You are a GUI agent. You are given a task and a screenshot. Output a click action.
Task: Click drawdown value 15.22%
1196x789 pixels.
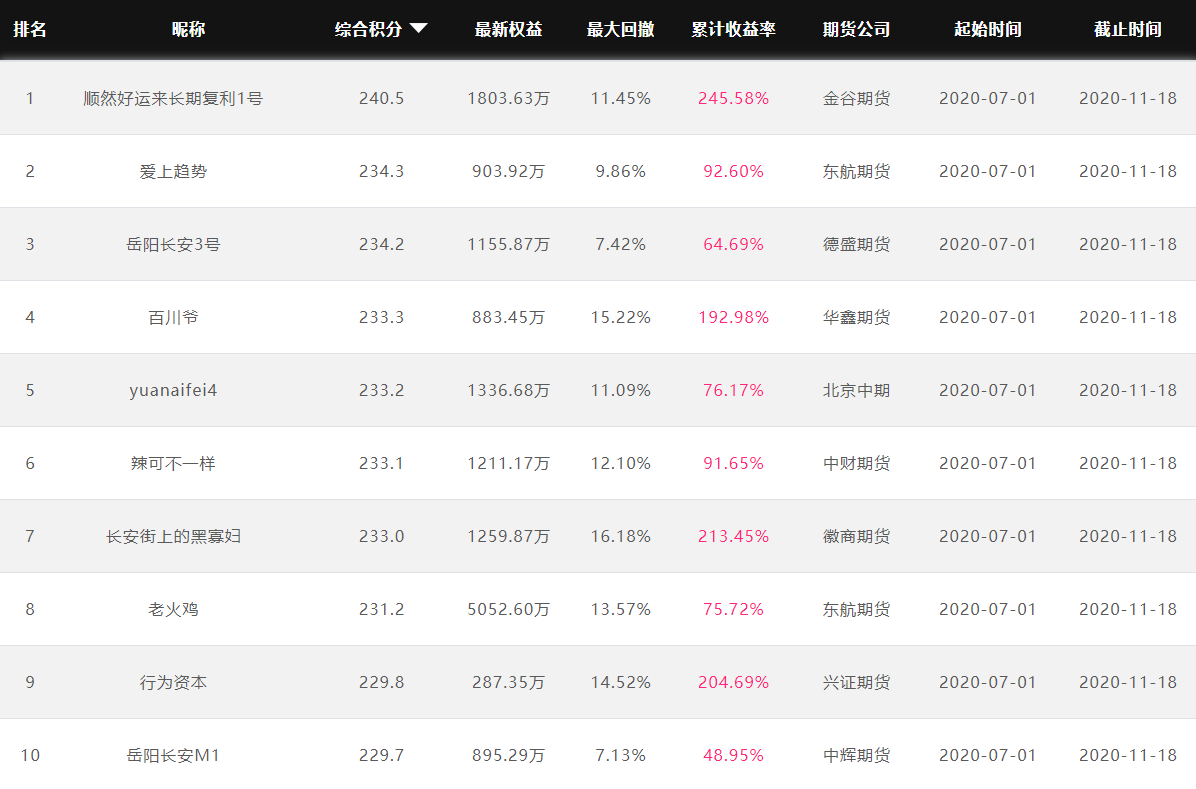620,317
